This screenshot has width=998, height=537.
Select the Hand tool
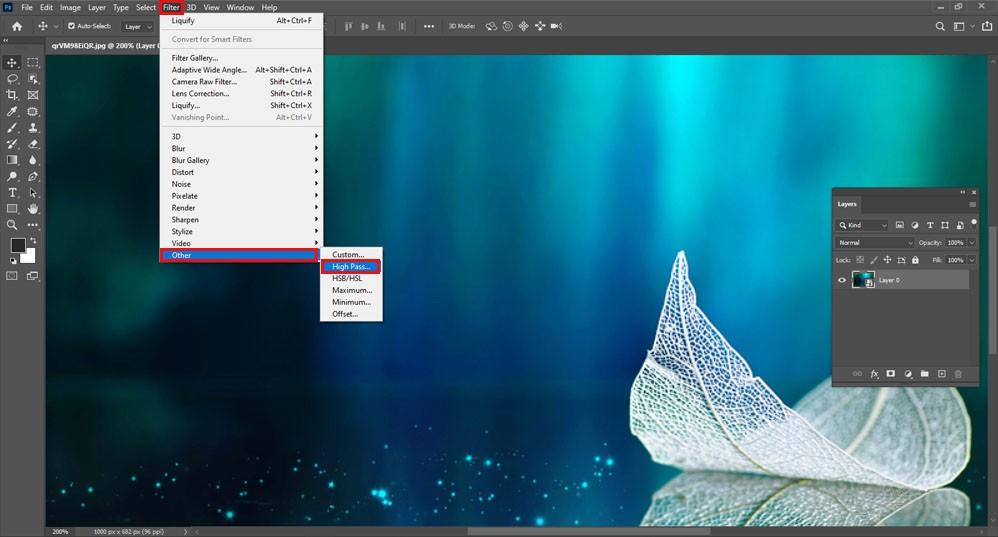coord(33,209)
